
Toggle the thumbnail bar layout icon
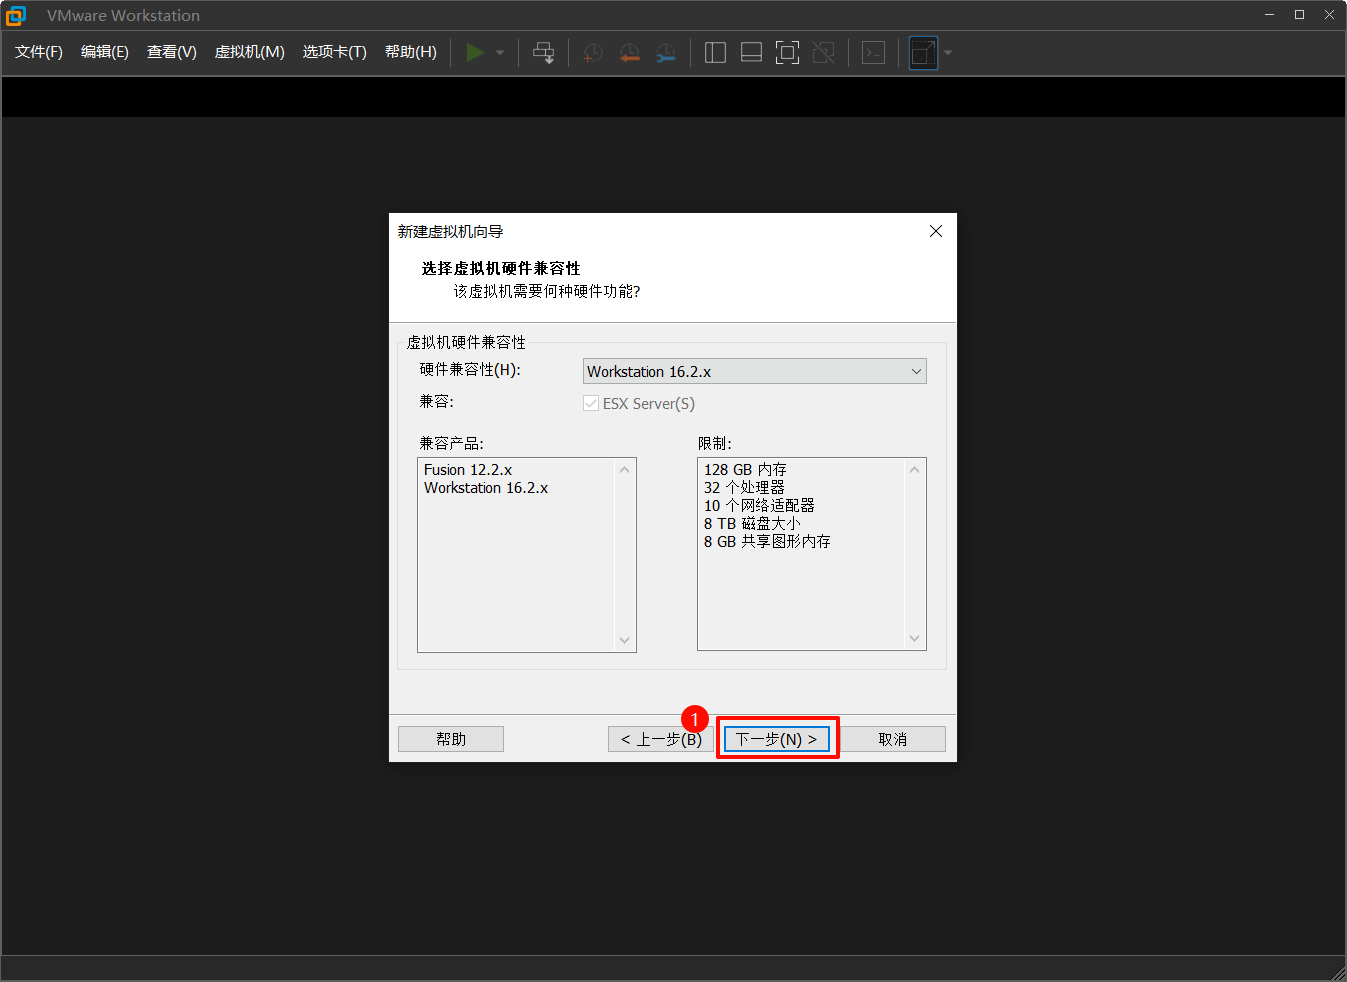(751, 53)
